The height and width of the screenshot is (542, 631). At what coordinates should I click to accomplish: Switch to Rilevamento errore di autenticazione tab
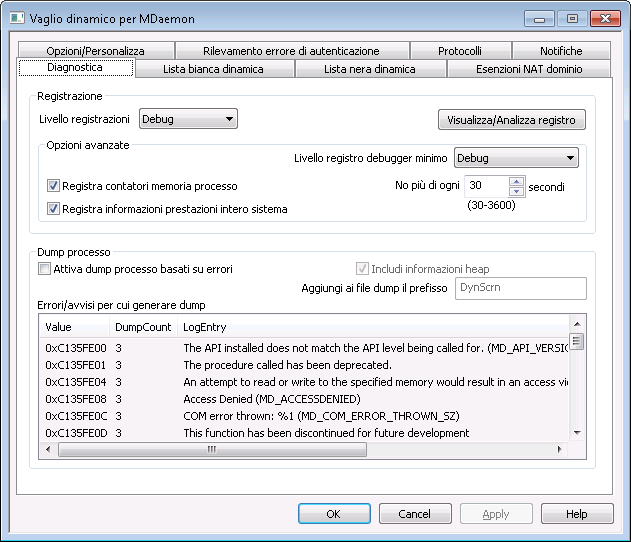(x=291, y=51)
